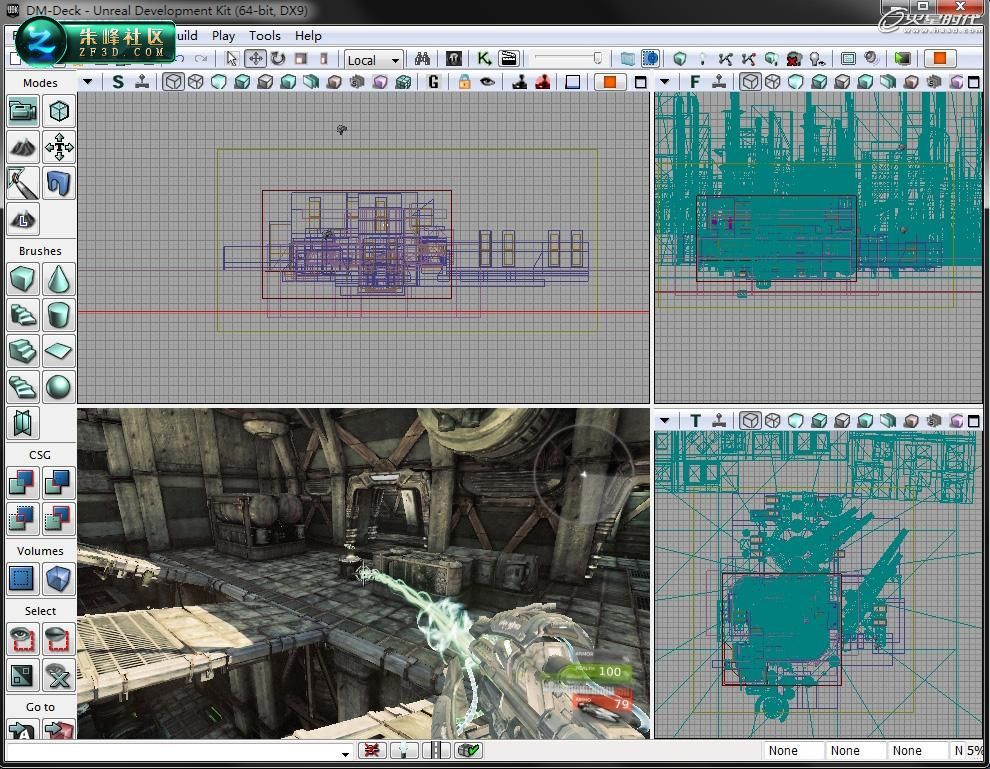
Task: Choose the arrow selection tool
Action: coord(232,59)
